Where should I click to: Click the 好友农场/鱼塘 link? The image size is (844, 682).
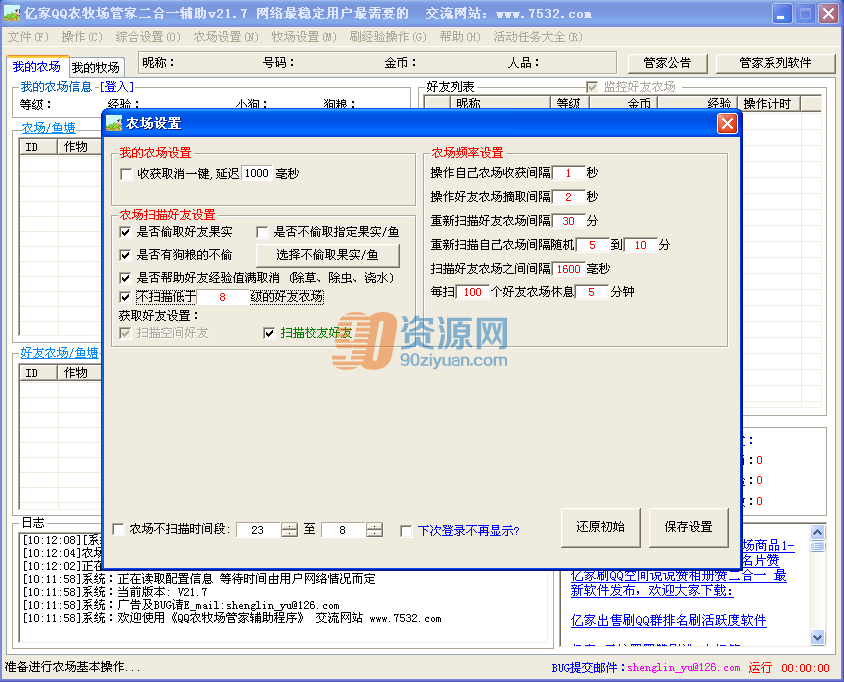(60, 353)
